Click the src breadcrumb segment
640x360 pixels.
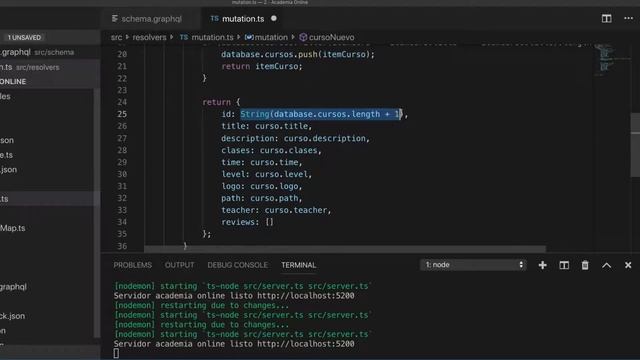tap(116, 37)
